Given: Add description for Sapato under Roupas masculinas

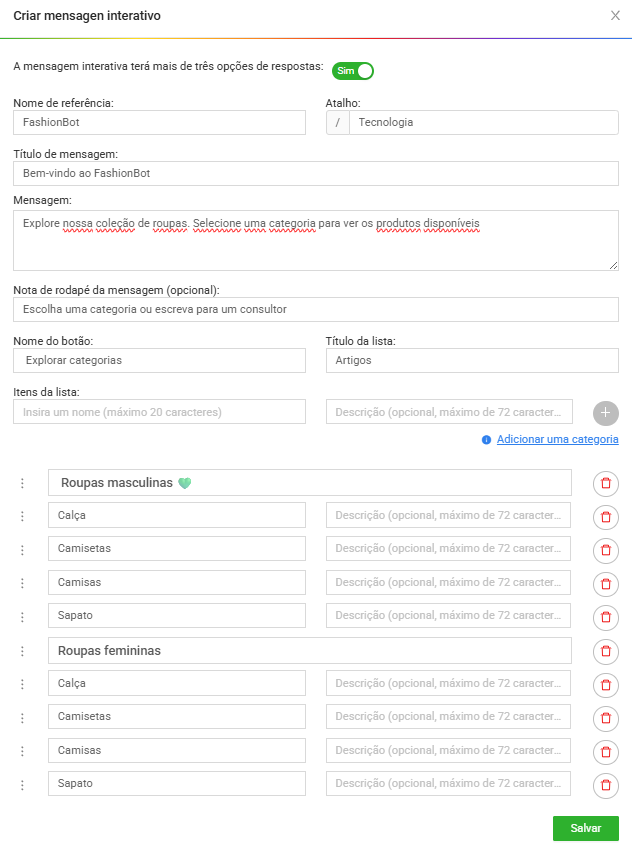Looking at the screenshot, I should click(x=448, y=616).
